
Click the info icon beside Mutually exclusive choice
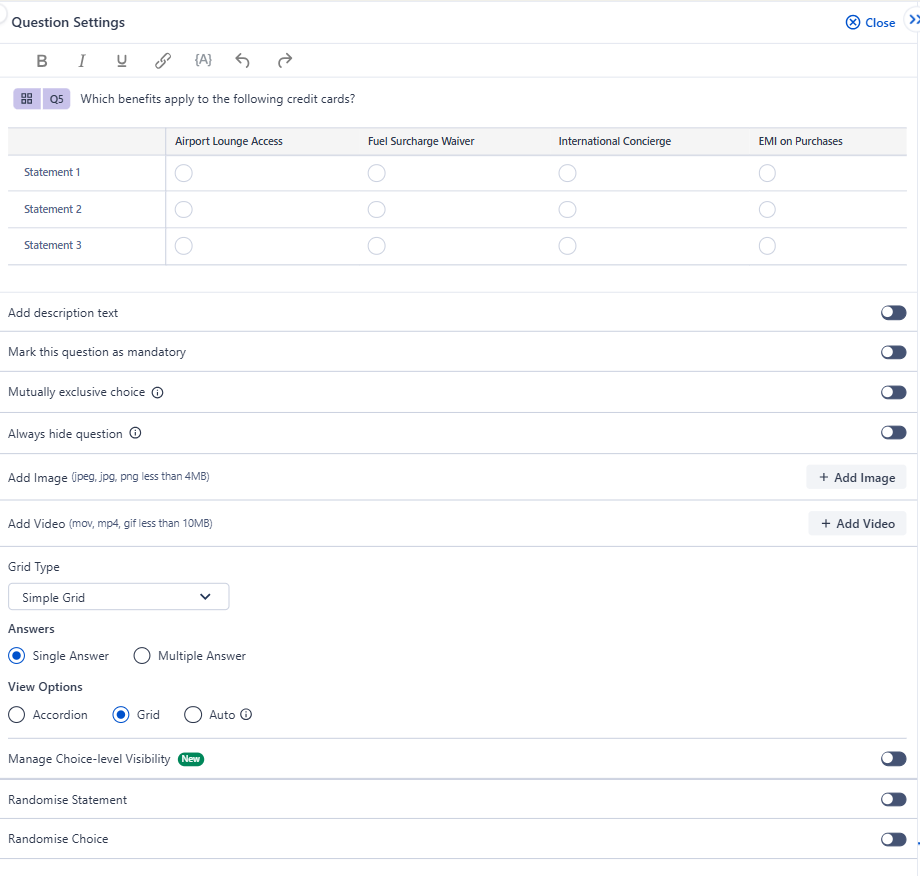point(157,393)
